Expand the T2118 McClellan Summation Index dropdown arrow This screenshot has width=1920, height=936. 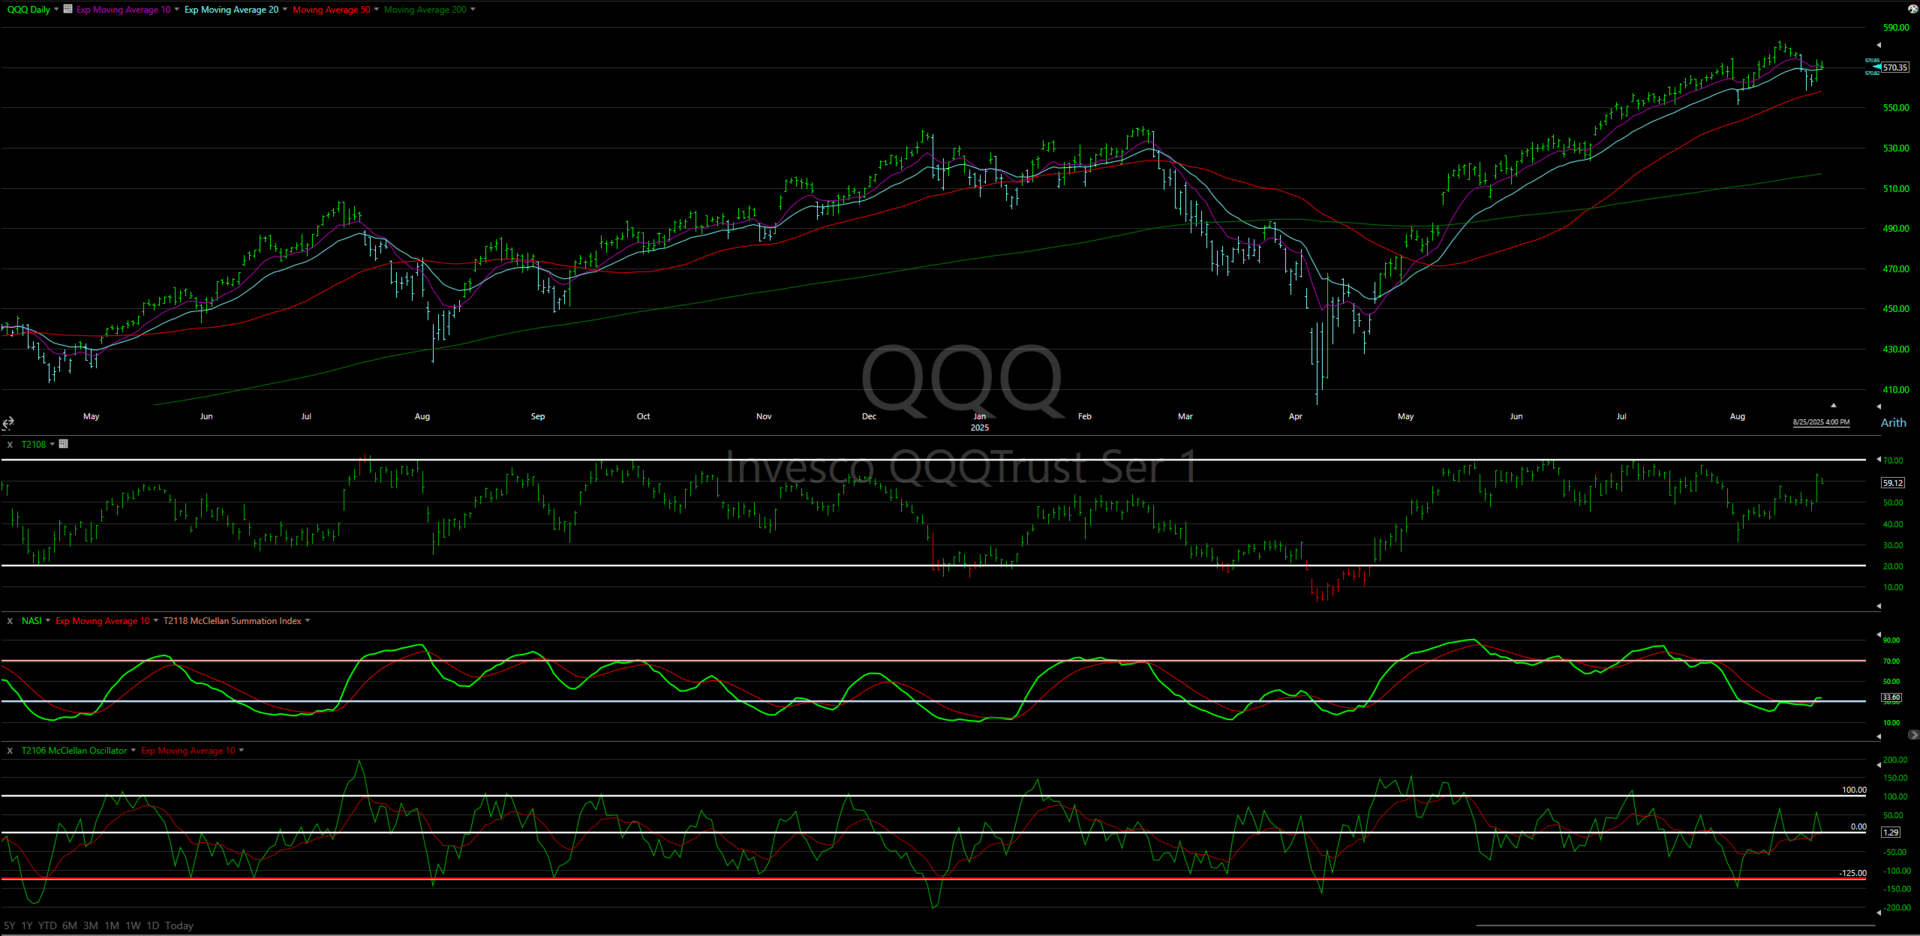click(x=307, y=621)
